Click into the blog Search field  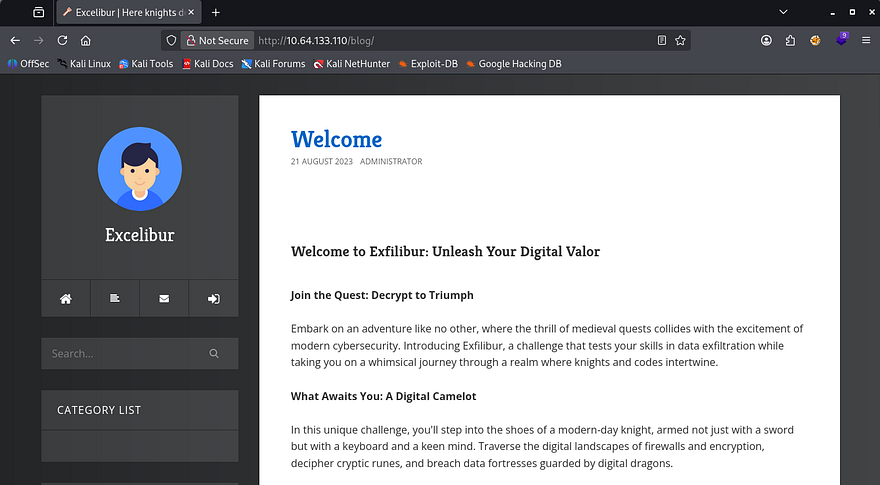[125, 353]
